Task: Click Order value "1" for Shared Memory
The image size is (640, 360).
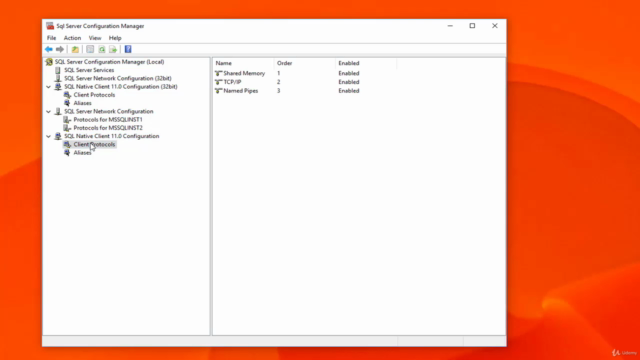Action: [x=279, y=73]
